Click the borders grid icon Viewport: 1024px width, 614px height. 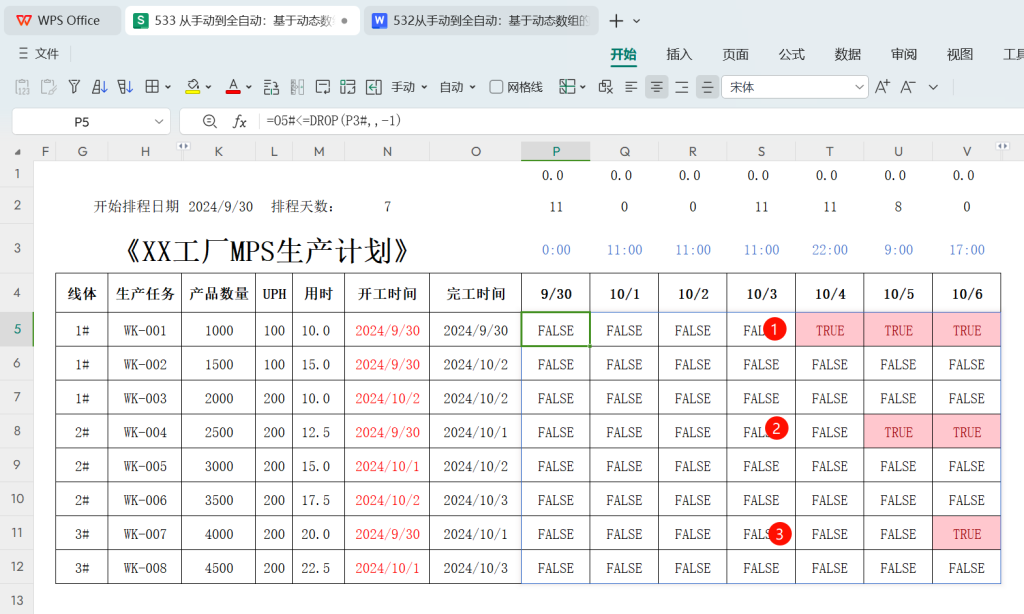[x=152, y=86]
